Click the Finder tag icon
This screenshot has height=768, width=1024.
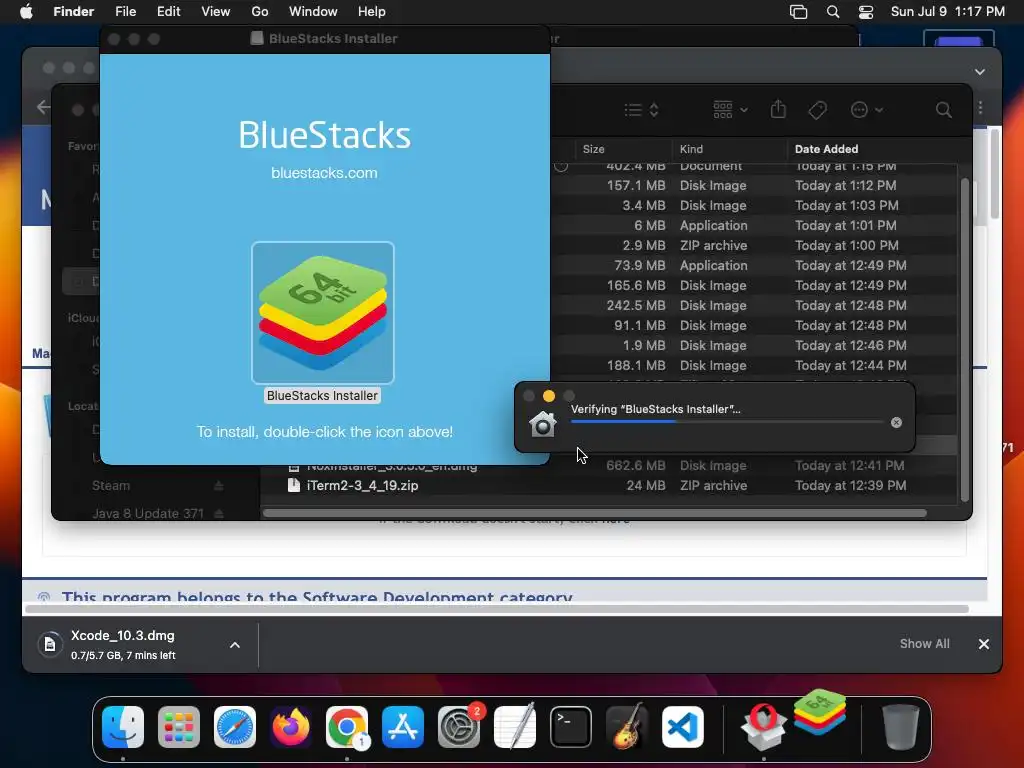pyautogui.click(x=817, y=110)
